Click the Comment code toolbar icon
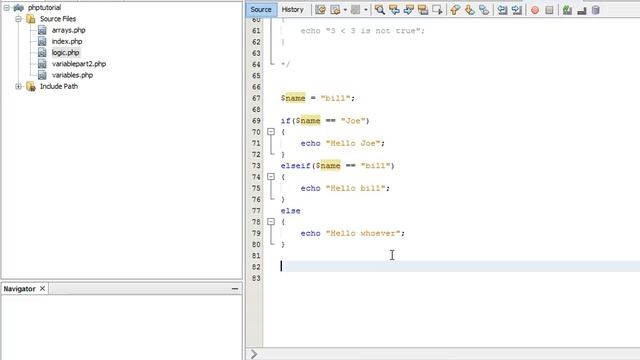 point(567,10)
